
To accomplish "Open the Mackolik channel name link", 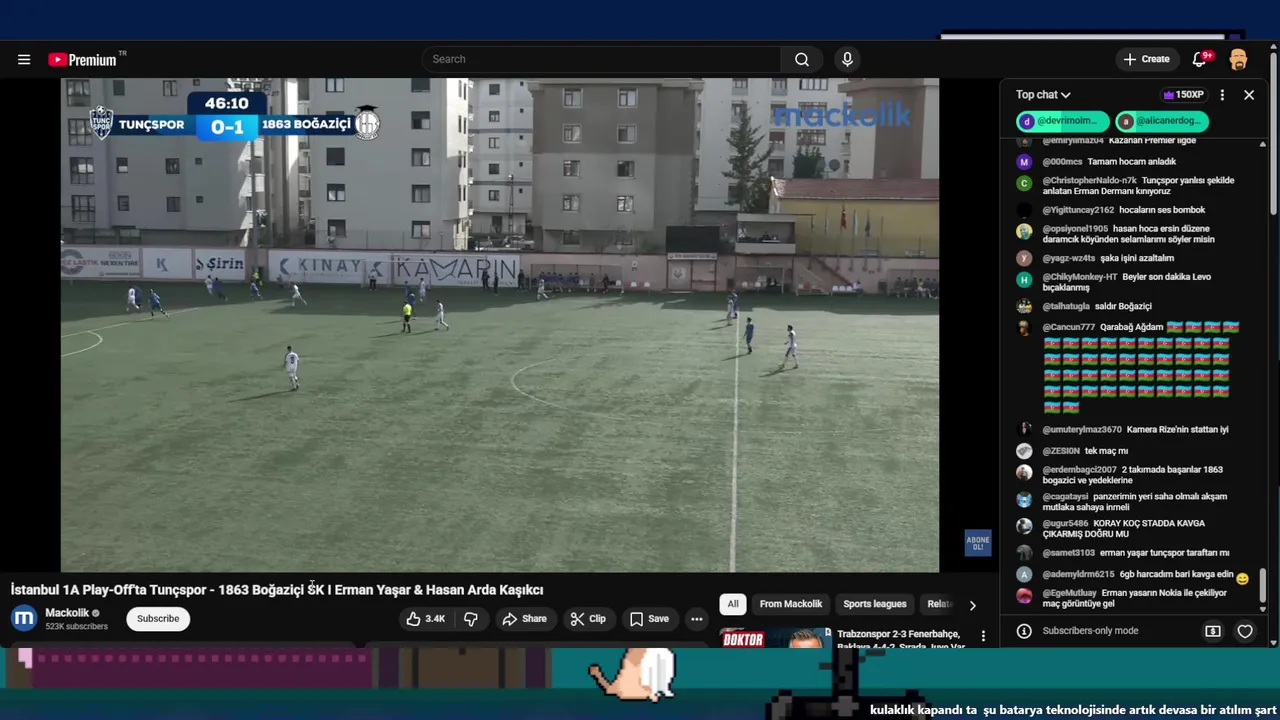I will click(68, 613).
